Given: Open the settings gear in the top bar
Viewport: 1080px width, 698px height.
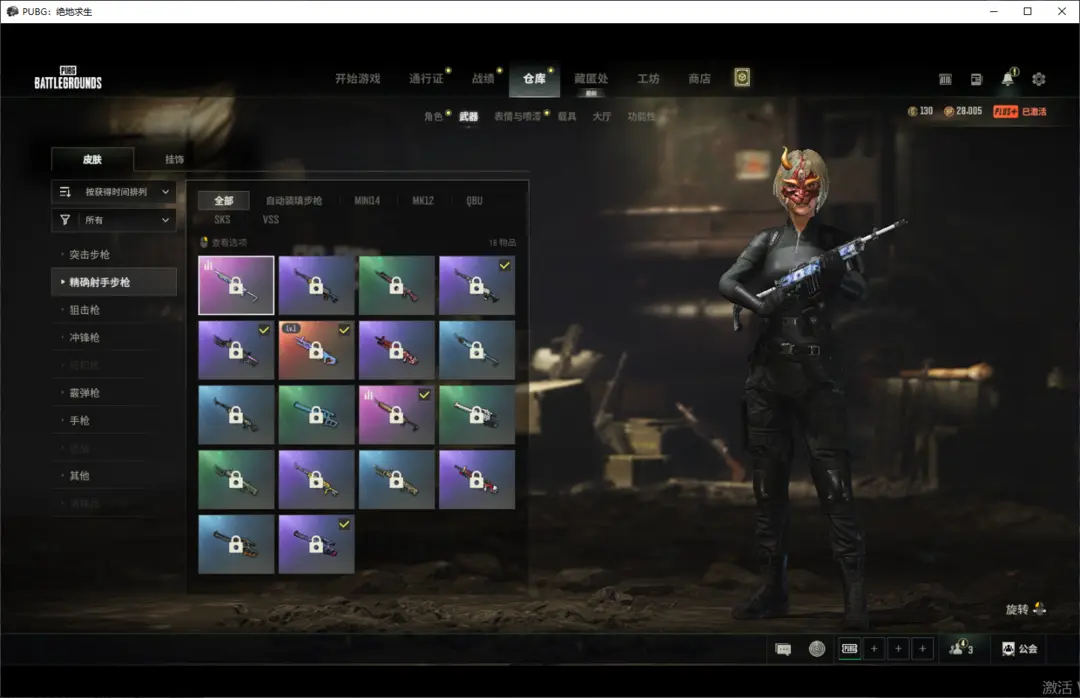Looking at the screenshot, I should 1039,79.
